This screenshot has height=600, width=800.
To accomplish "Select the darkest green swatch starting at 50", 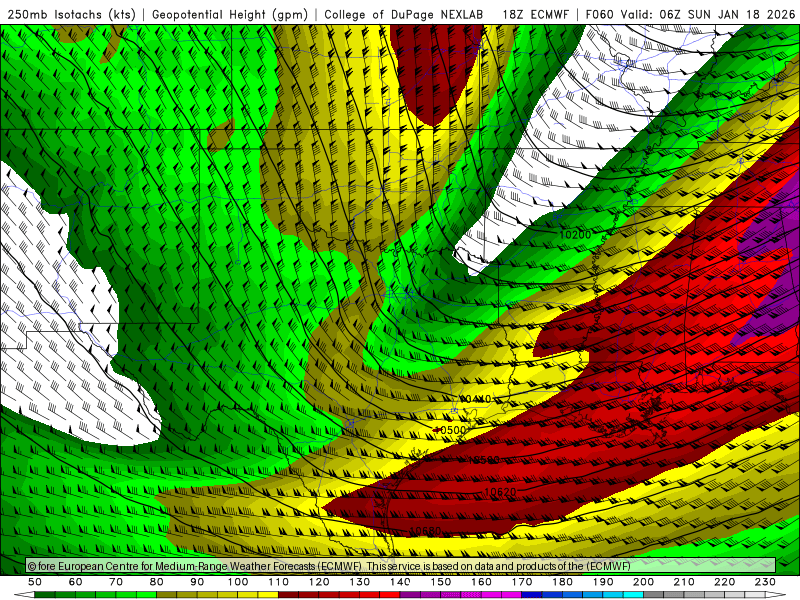I will [45, 595].
